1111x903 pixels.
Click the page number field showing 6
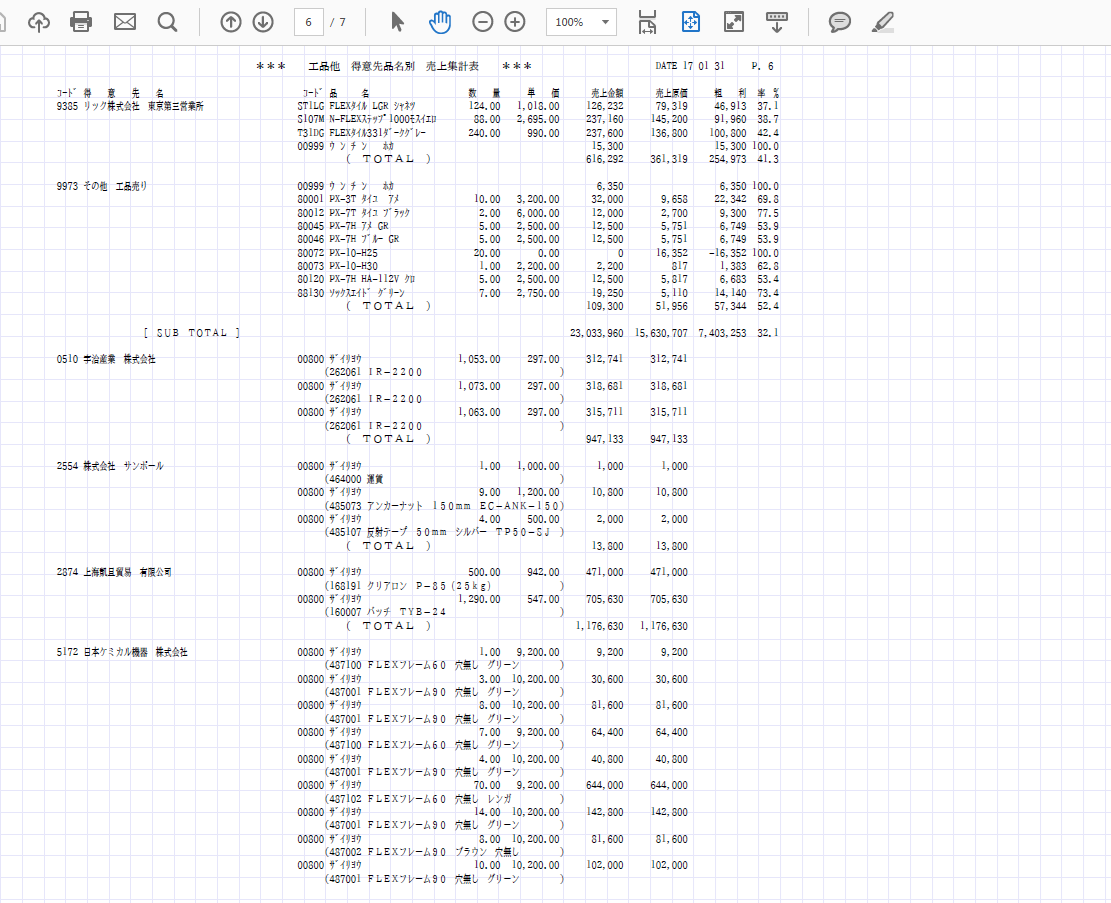point(308,22)
